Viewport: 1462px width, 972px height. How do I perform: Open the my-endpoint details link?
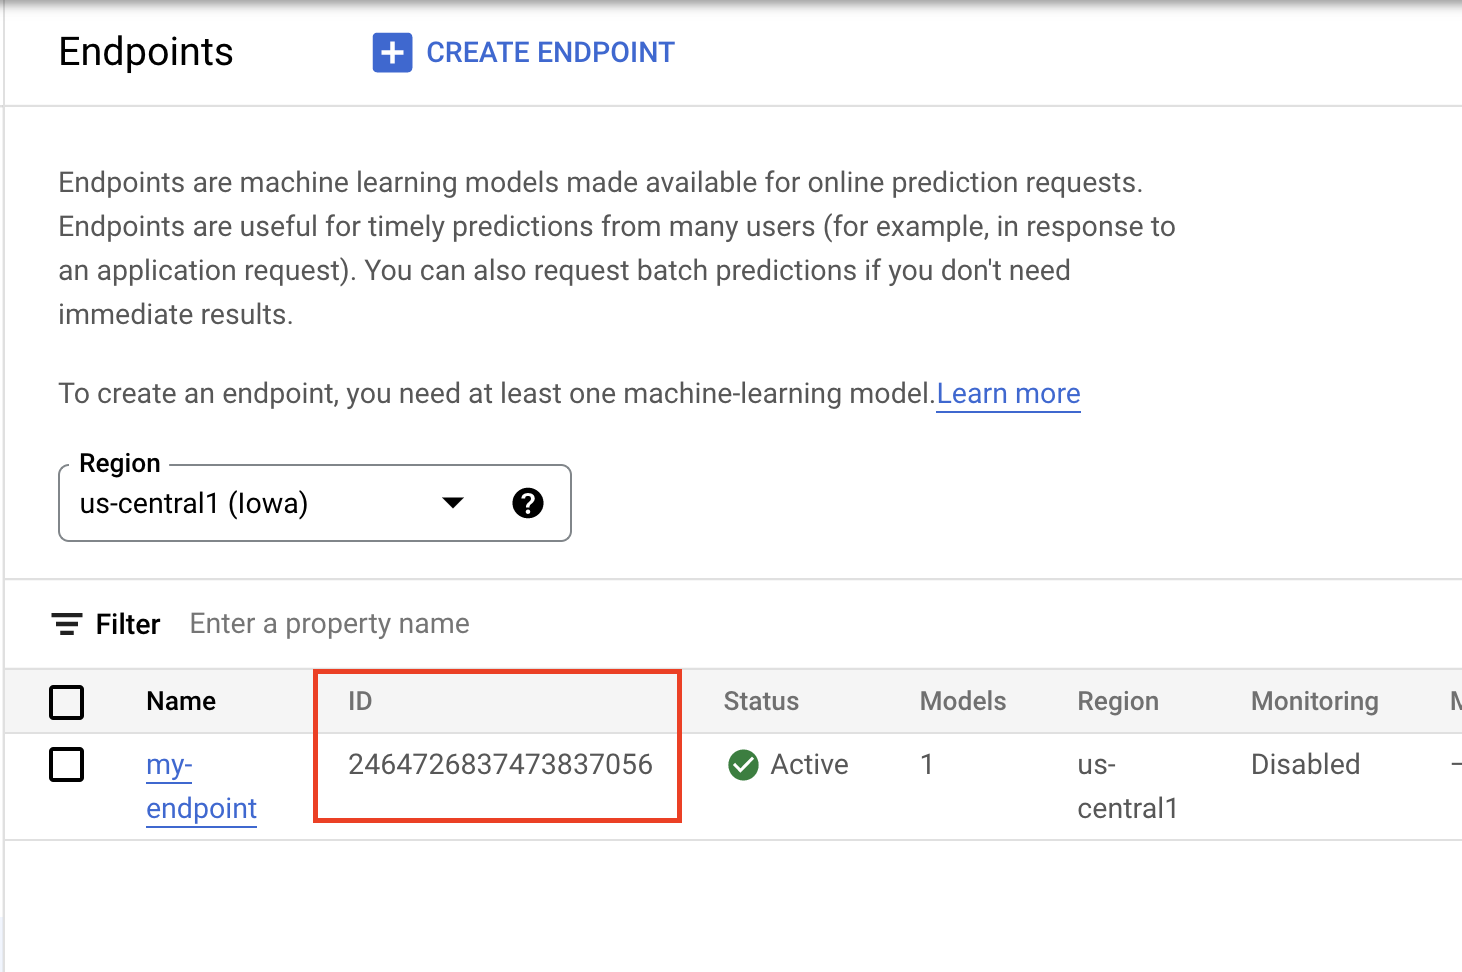pyautogui.click(x=200, y=786)
